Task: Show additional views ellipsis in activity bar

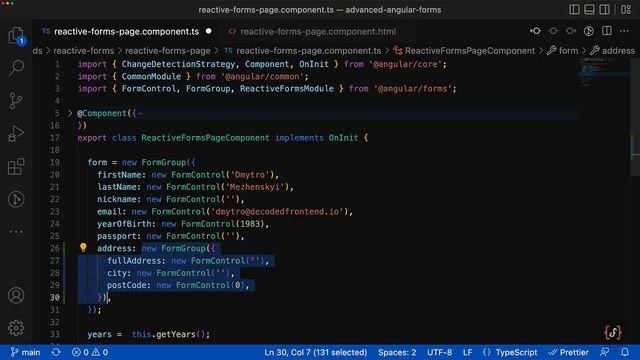Action: click(x=16, y=231)
